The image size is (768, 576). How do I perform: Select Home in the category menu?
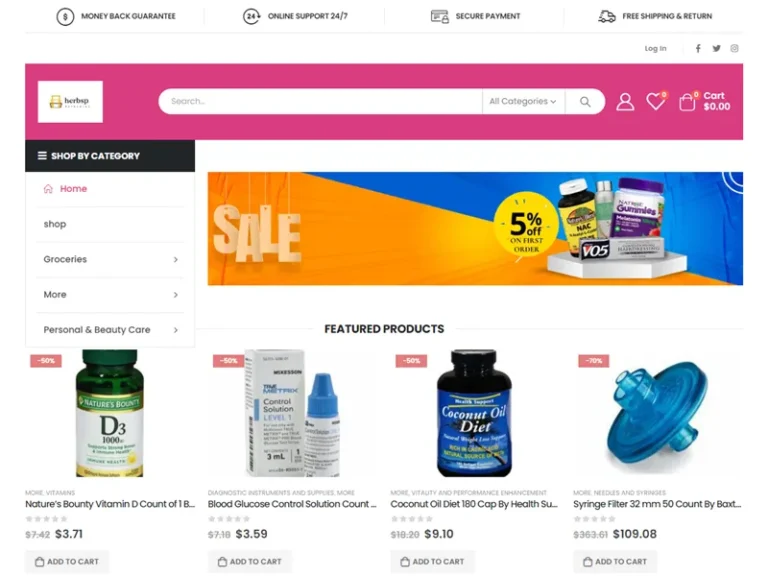[x=73, y=189]
